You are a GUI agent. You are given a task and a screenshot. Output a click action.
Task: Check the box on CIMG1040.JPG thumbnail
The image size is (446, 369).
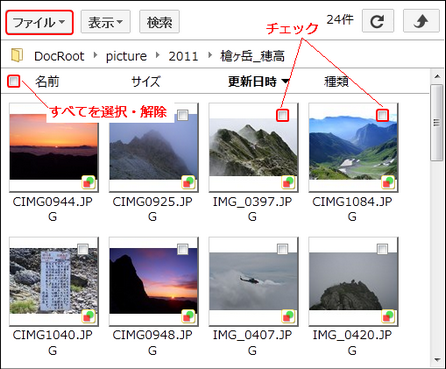click(83, 249)
